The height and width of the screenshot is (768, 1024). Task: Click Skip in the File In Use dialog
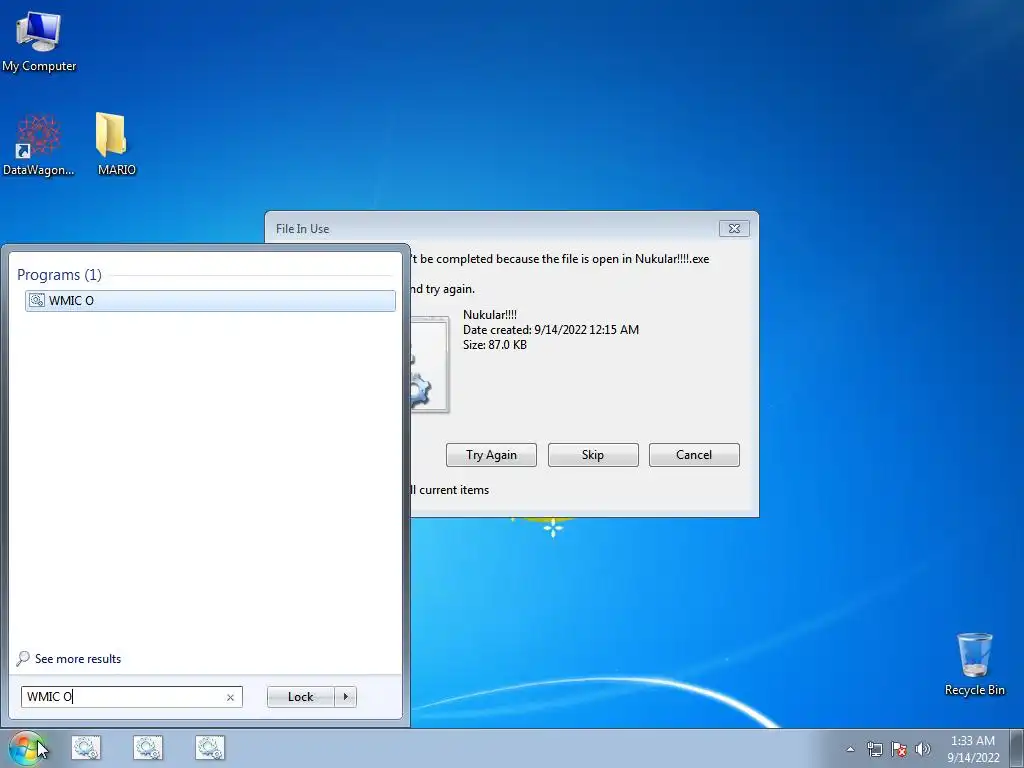coord(593,455)
